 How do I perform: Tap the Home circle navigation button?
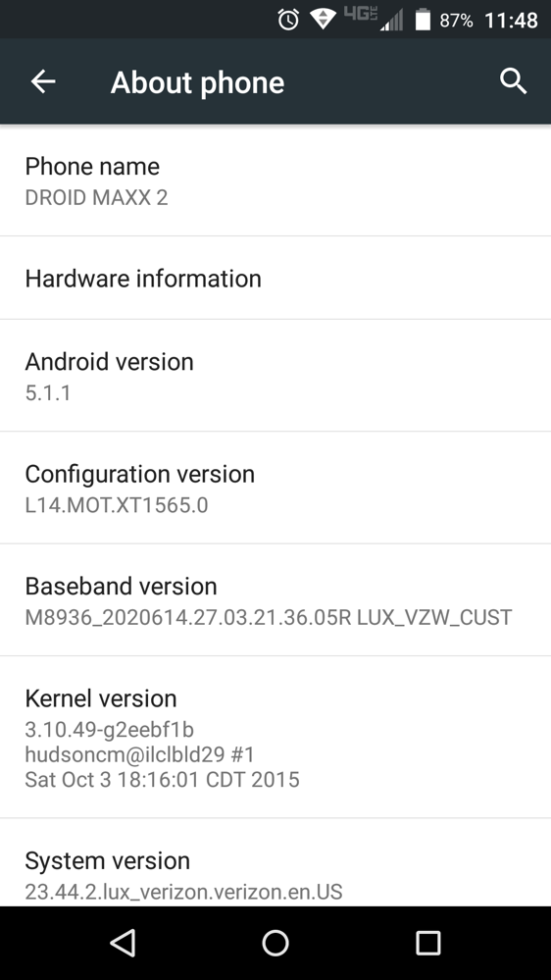(x=276, y=942)
